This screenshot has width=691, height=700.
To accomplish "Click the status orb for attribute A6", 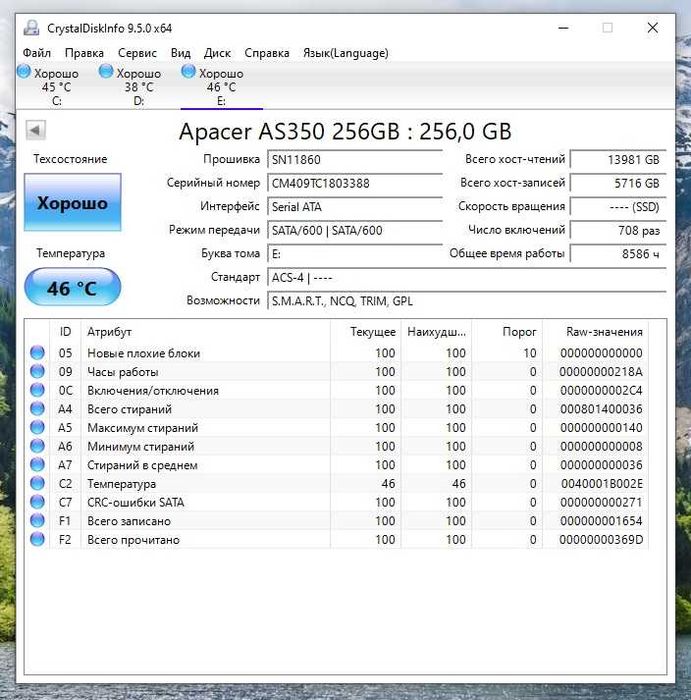I will tap(37, 446).
